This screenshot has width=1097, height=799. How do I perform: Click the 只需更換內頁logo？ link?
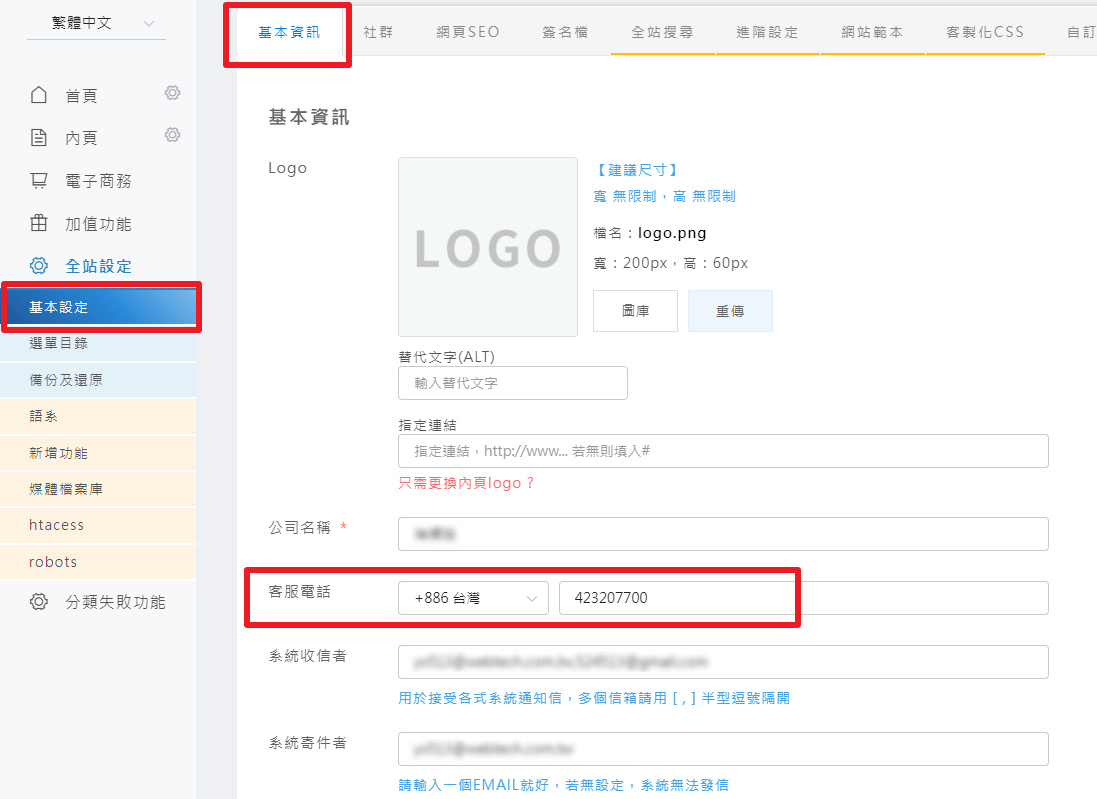467,483
